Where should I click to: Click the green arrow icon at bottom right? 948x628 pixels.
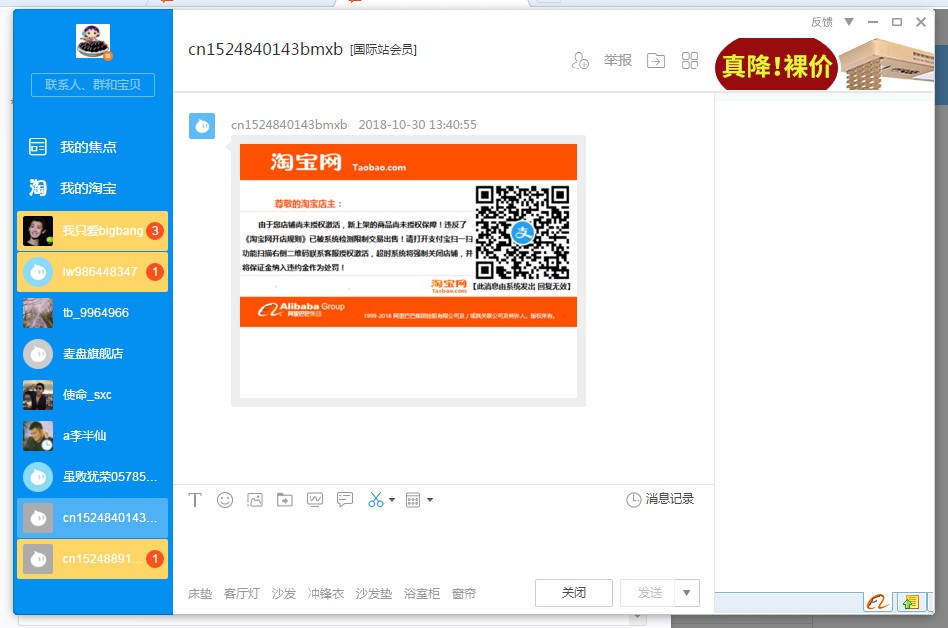pos(911,602)
